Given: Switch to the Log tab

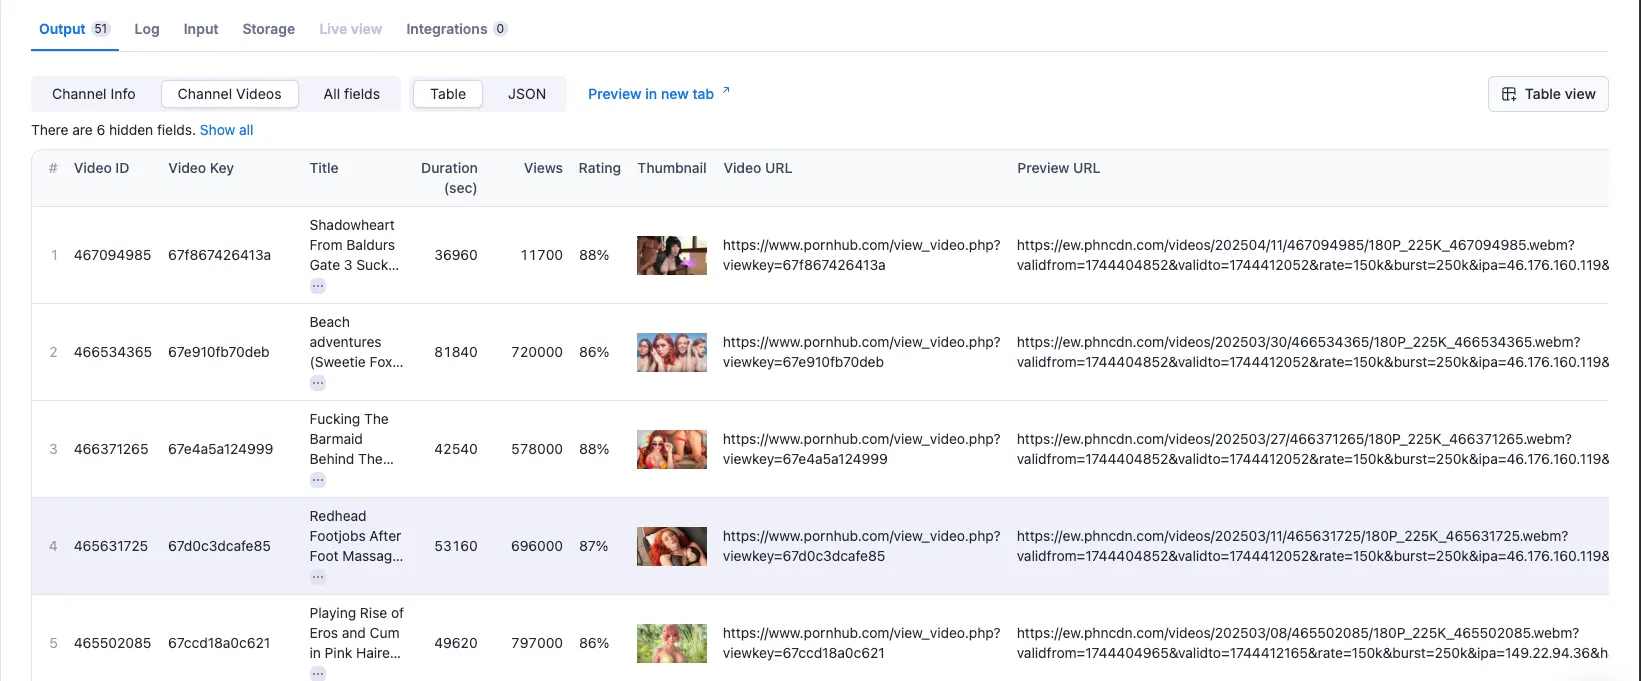Looking at the screenshot, I should pyautogui.click(x=147, y=29).
